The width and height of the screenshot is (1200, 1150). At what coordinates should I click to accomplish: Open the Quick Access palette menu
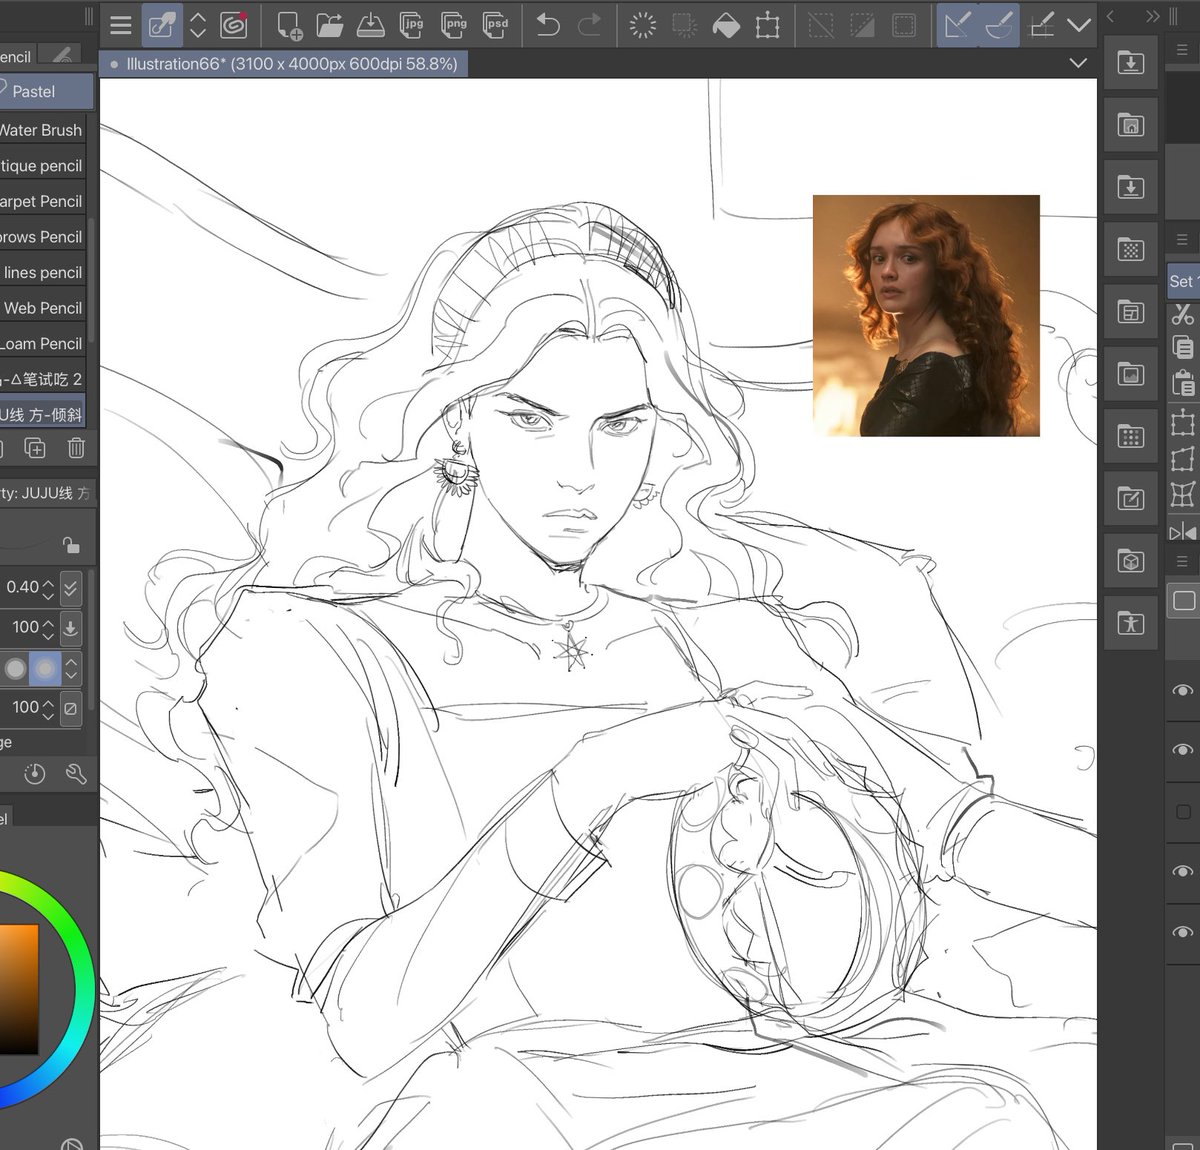click(x=1181, y=239)
